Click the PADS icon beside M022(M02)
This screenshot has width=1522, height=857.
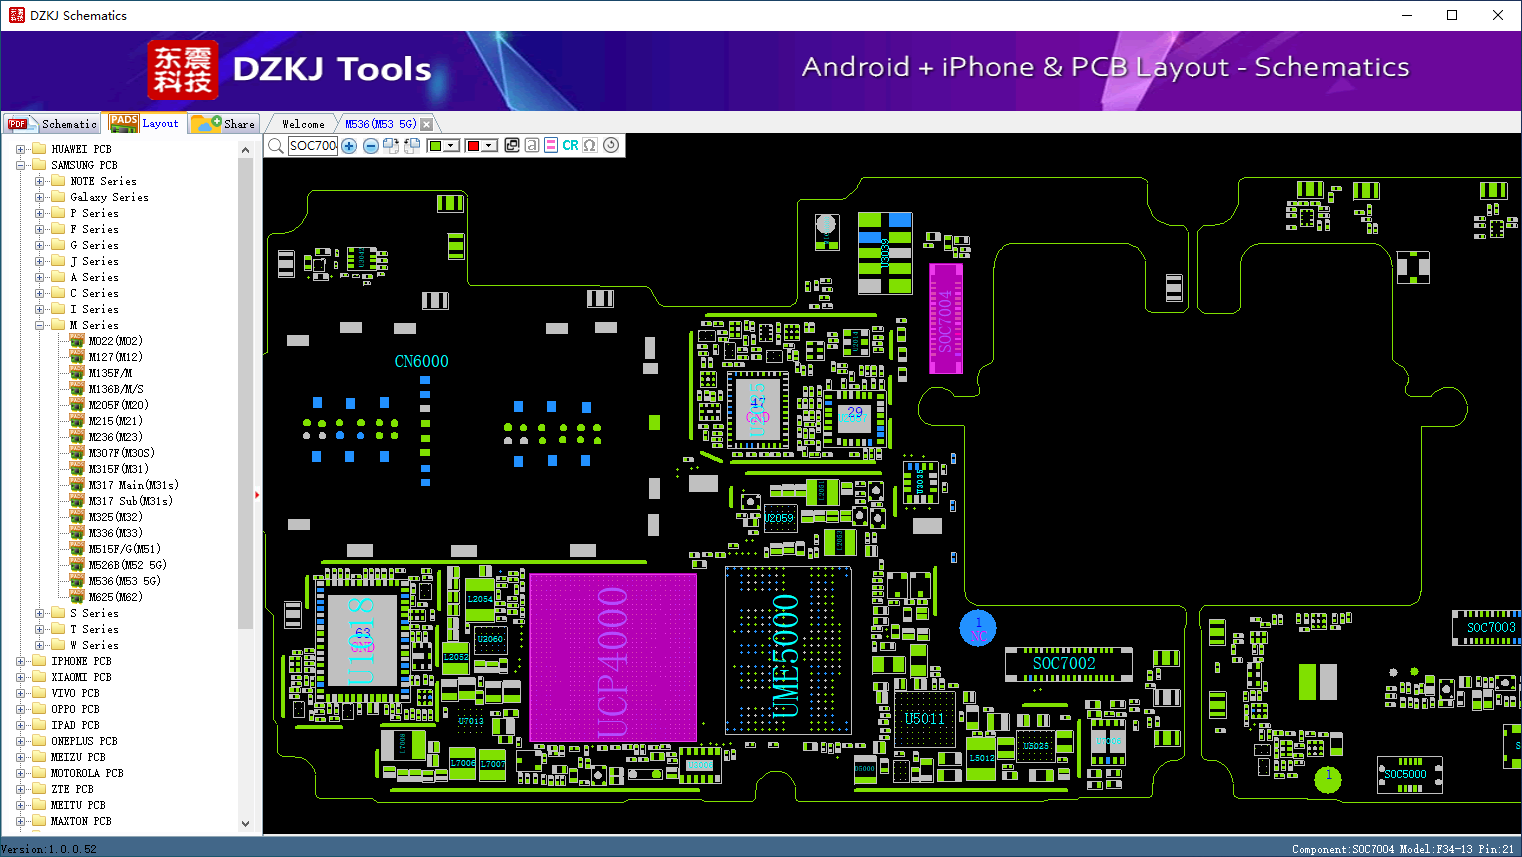coord(77,341)
